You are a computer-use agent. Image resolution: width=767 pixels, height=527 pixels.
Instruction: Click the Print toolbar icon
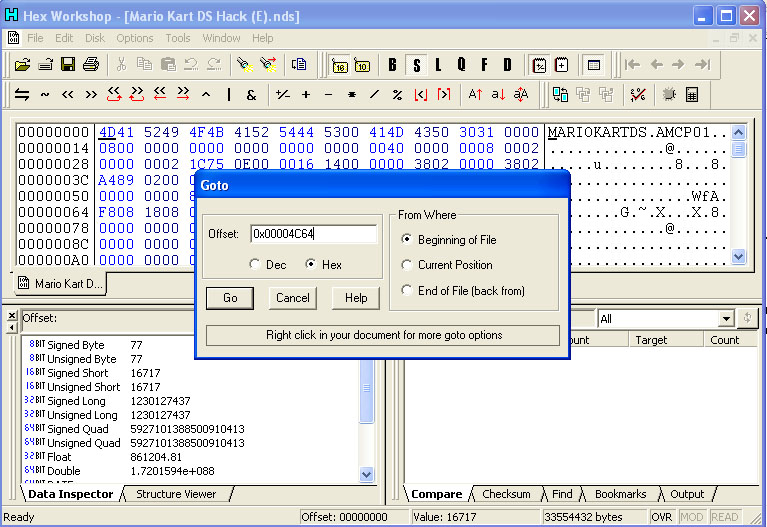[90, 65]
